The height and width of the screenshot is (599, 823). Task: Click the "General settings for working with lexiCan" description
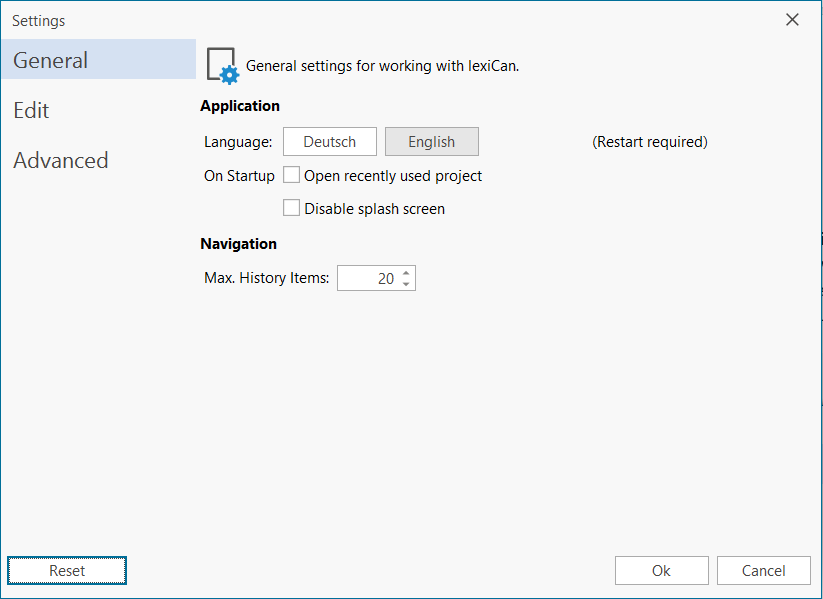383,66
